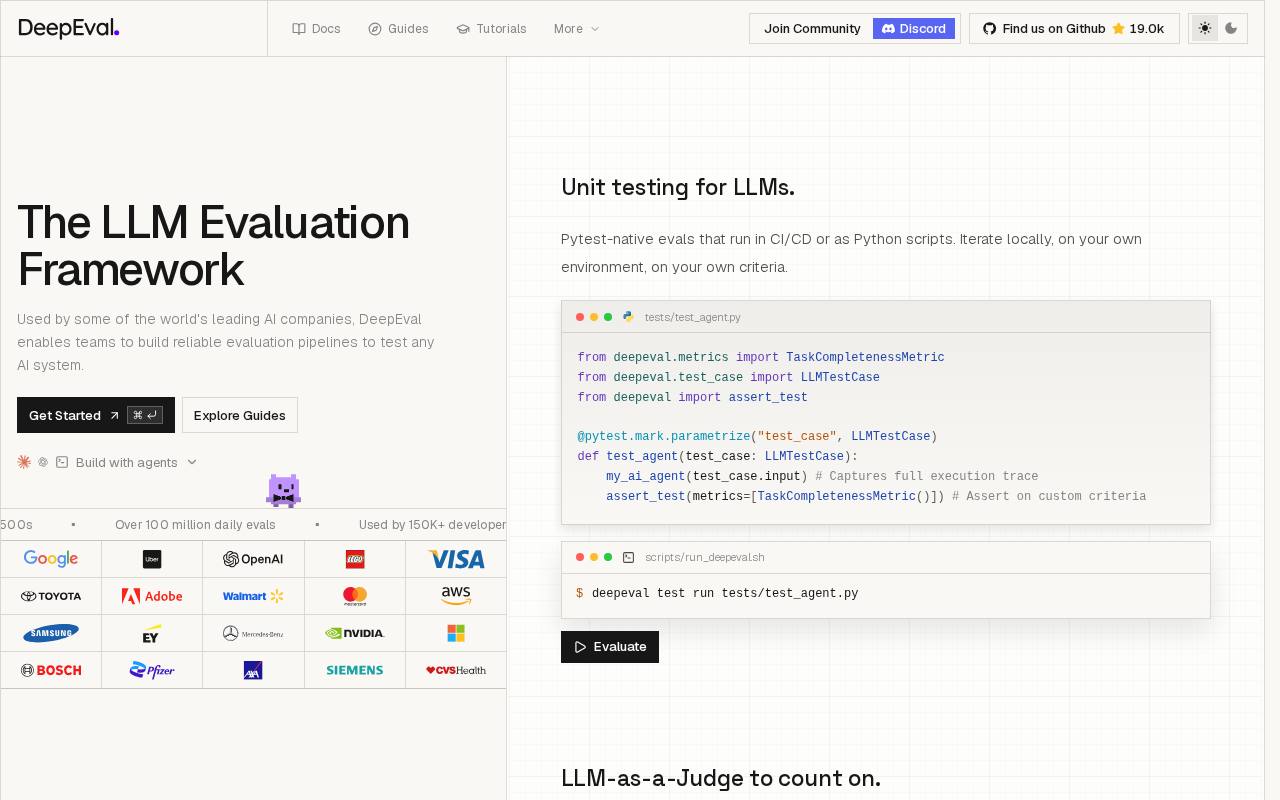The height and width of the screenshot is (800, 1280).
Task: Click the red dot on test_agent.py window
Action: 580,317
